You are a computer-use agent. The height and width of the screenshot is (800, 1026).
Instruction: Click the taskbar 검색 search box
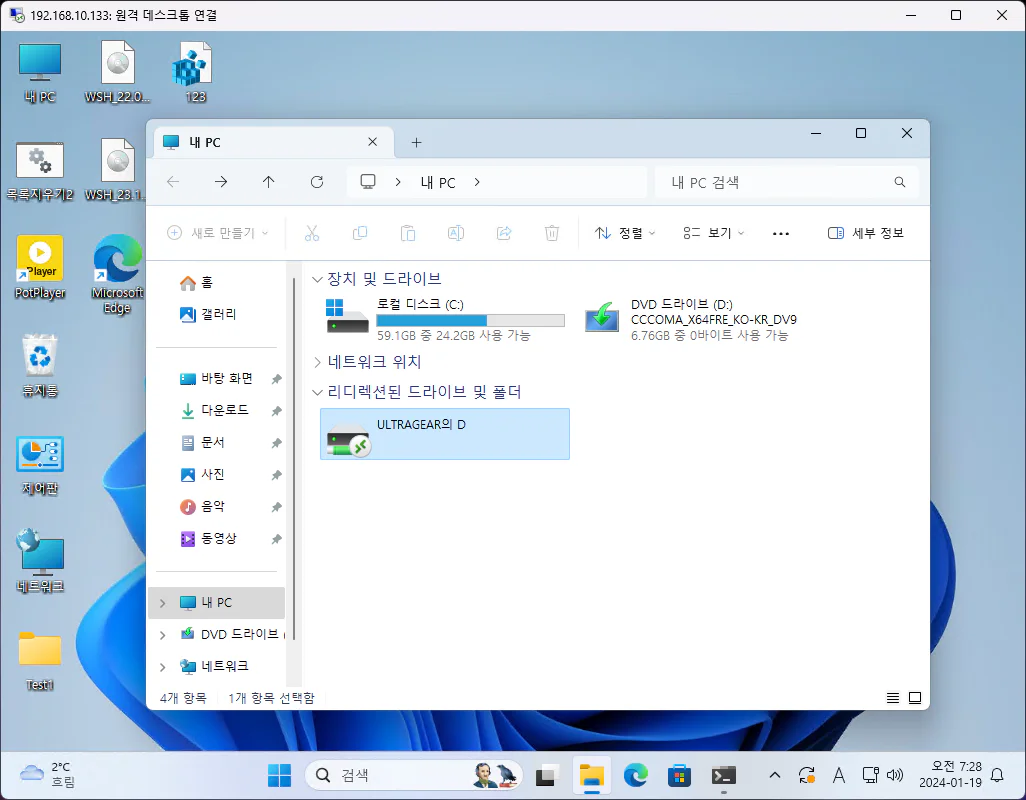click(414, 776)
